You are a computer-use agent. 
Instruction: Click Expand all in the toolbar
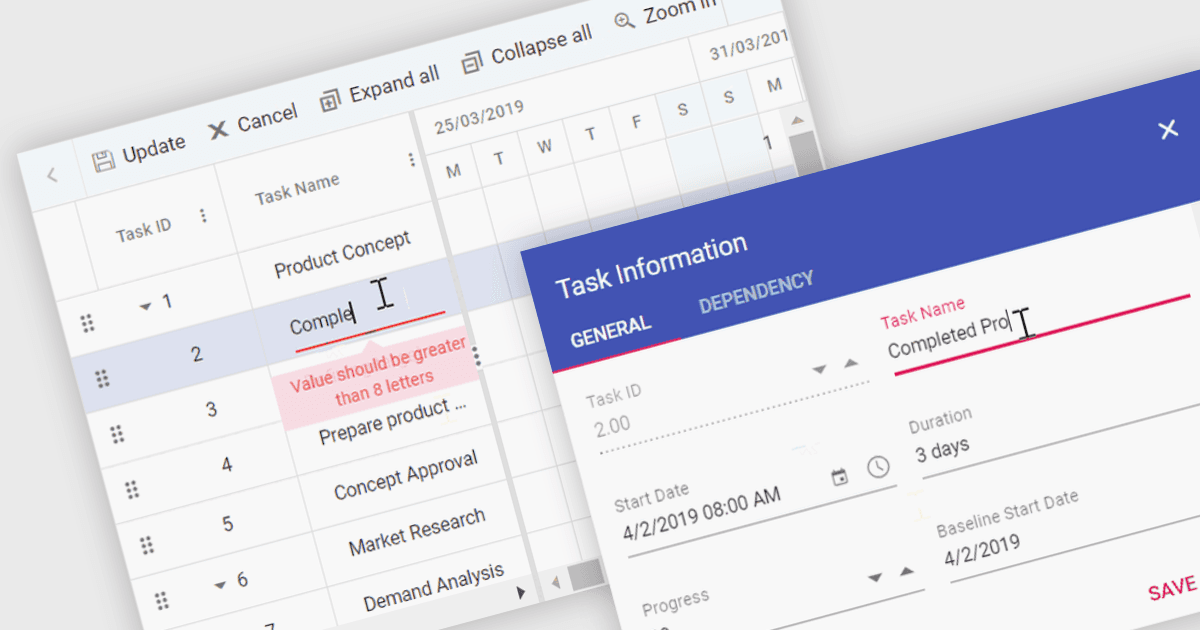pos(379,88)
